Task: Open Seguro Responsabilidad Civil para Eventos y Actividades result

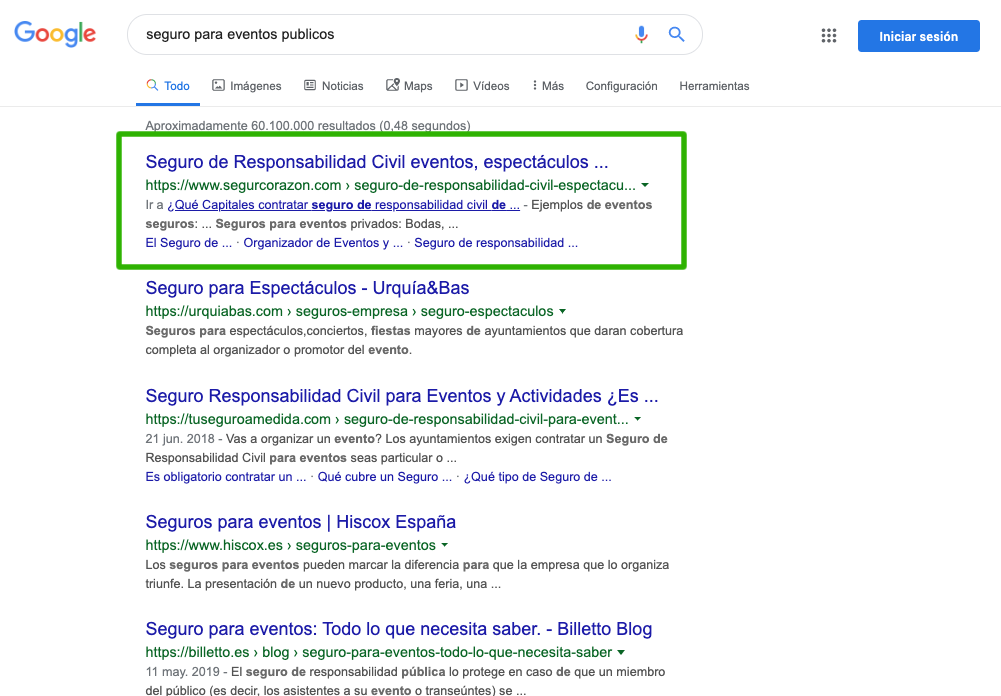Action: click(402, 396)
